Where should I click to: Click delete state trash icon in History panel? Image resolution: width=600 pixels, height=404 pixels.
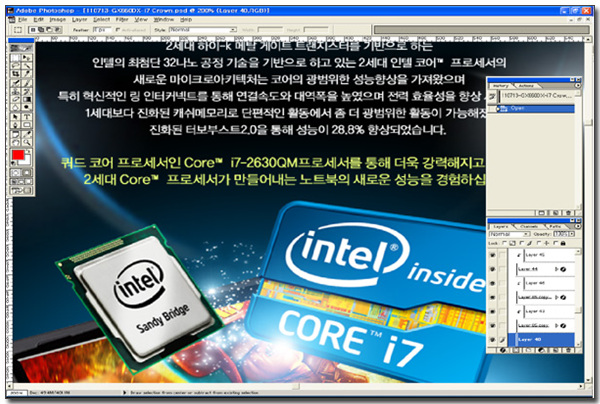[x=568, y=213]
